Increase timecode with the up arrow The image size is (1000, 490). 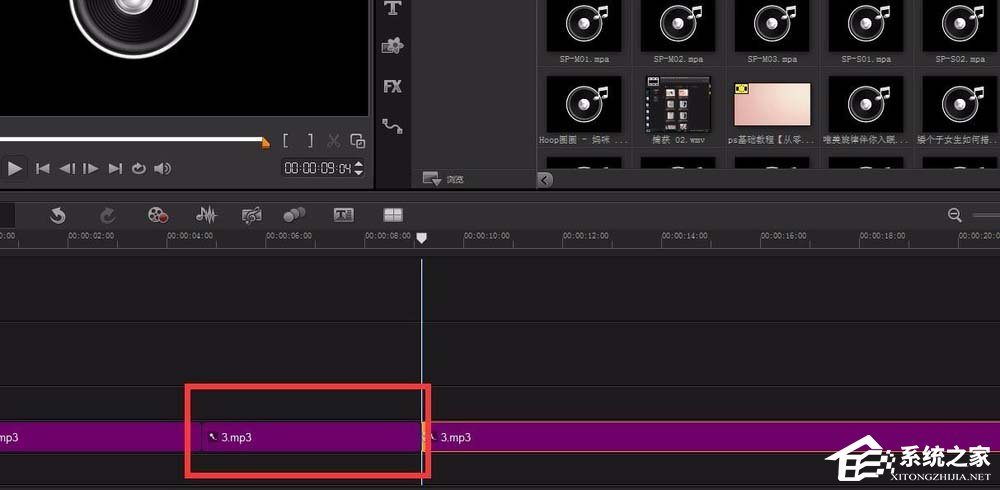(x=358, y=165)
